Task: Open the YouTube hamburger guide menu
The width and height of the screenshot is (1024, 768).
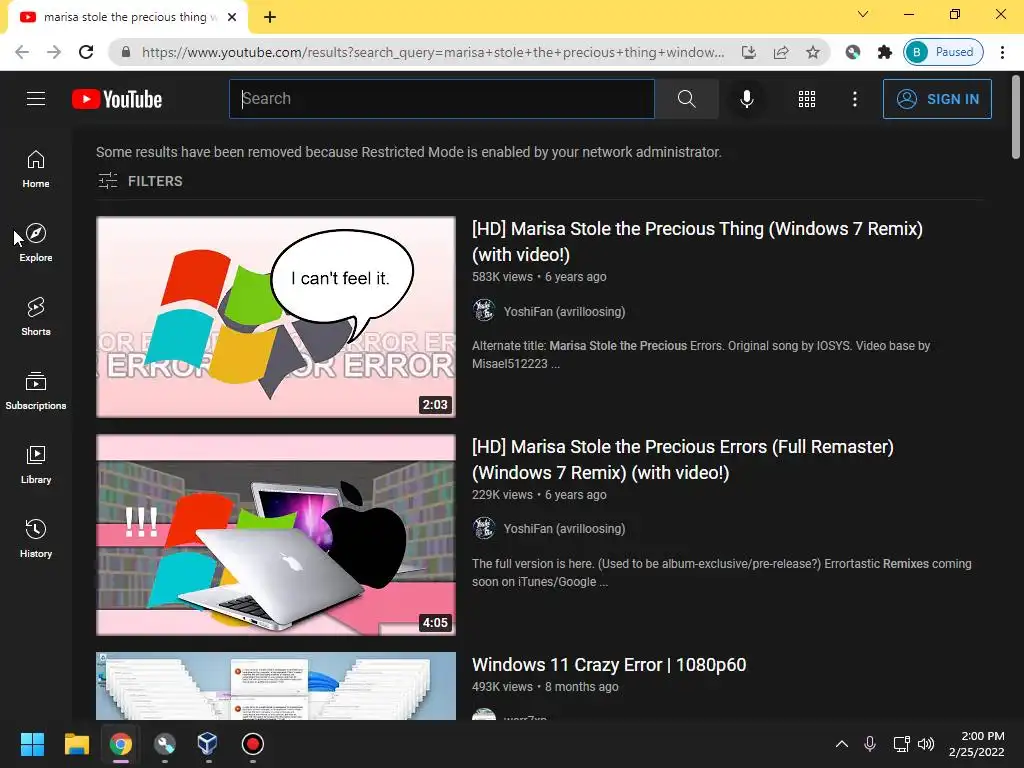Action: coord(36,99)
